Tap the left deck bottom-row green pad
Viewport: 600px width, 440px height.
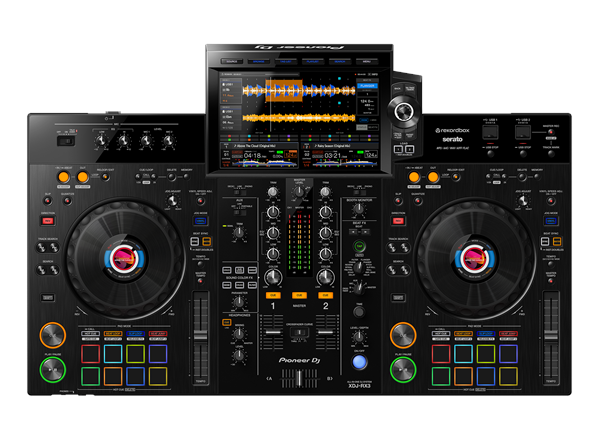pyautogui.click(x=91, y=376)
